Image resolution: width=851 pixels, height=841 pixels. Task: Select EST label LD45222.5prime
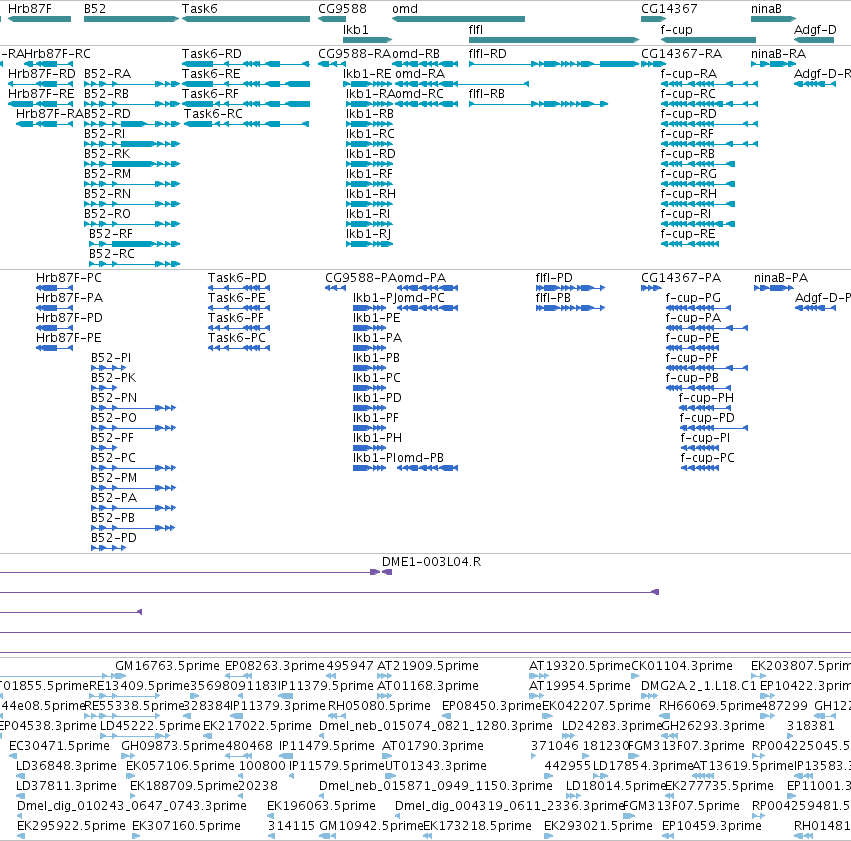pyautogui.click(x=150, y=726)
